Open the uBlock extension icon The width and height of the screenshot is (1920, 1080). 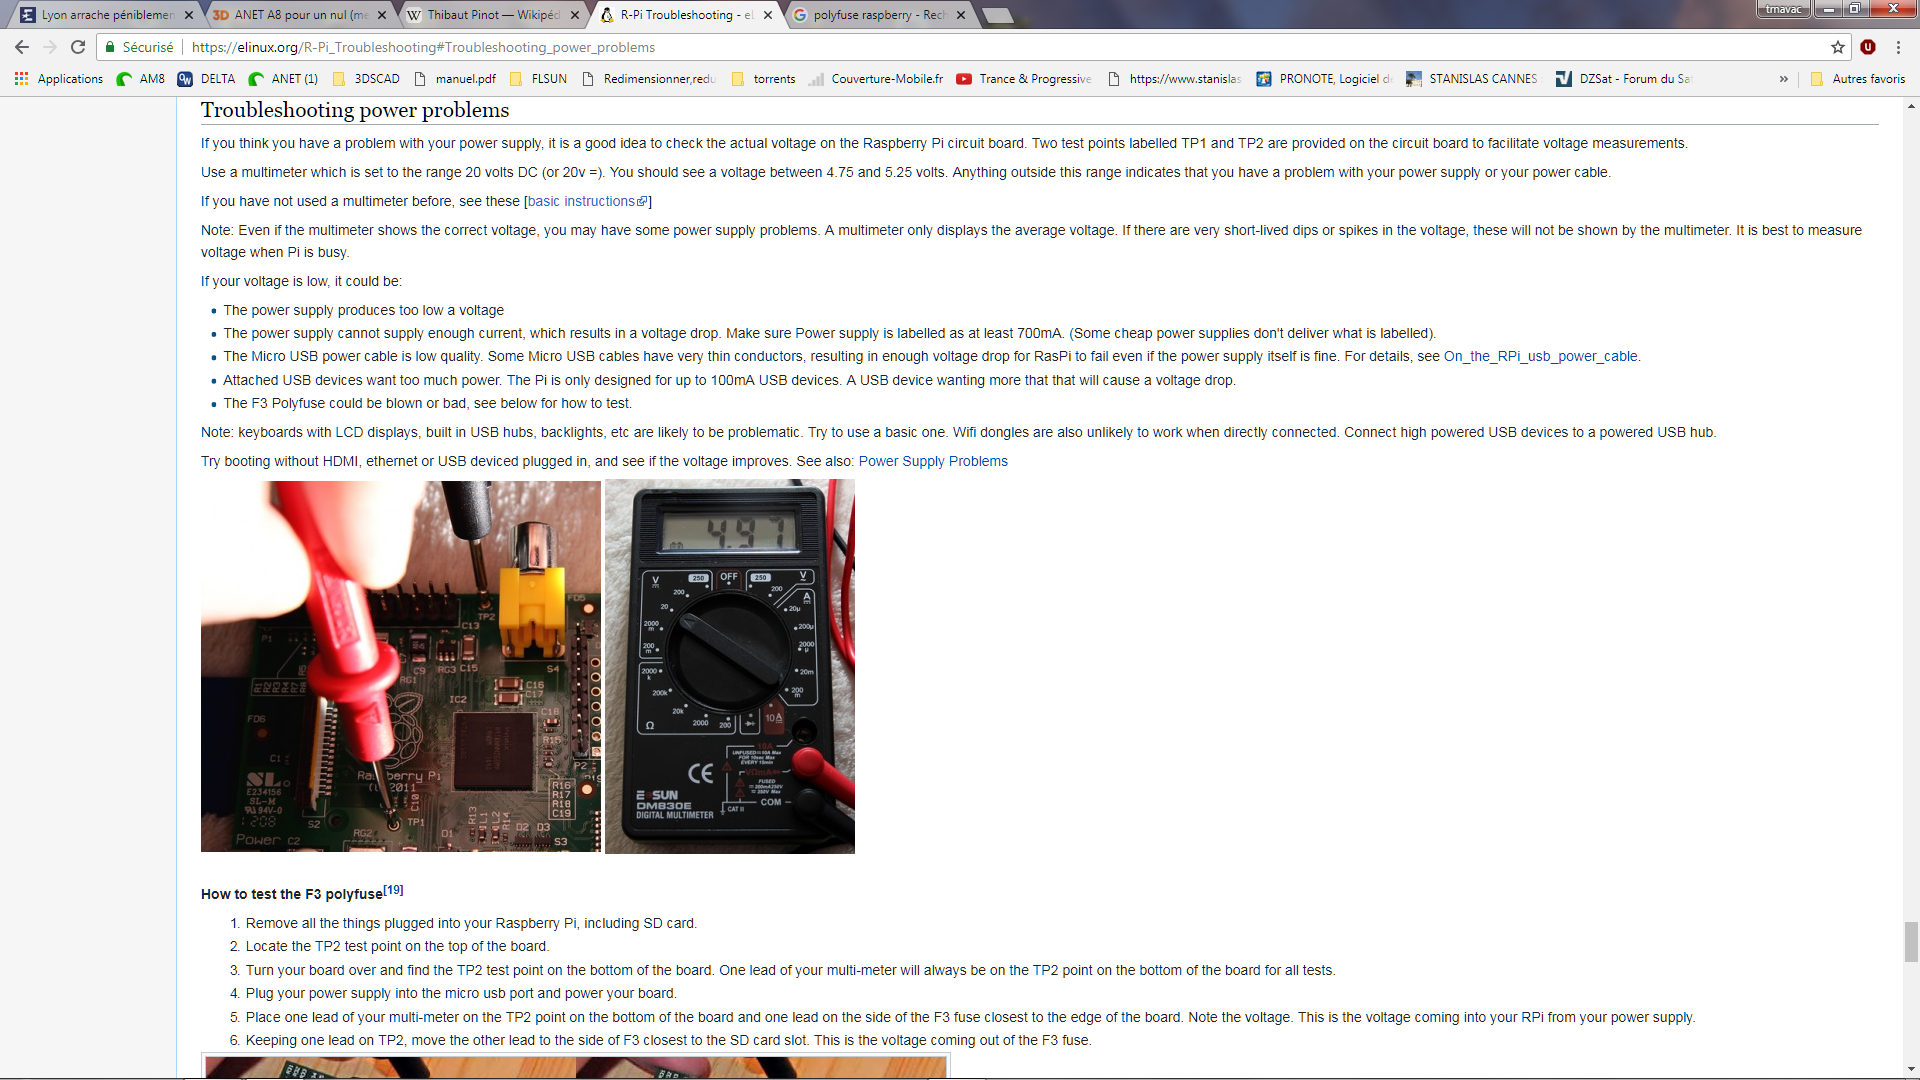(x=1868, y=47)
